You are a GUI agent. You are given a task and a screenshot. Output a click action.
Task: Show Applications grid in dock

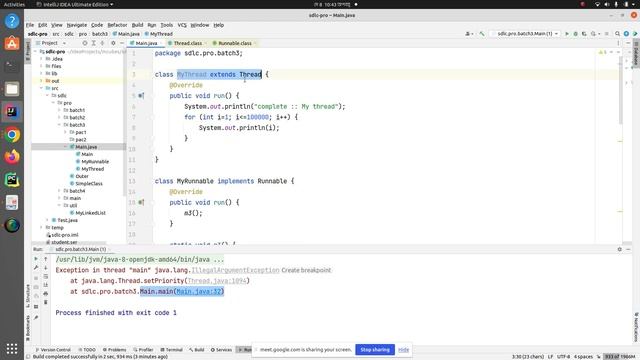coord(12,349)
